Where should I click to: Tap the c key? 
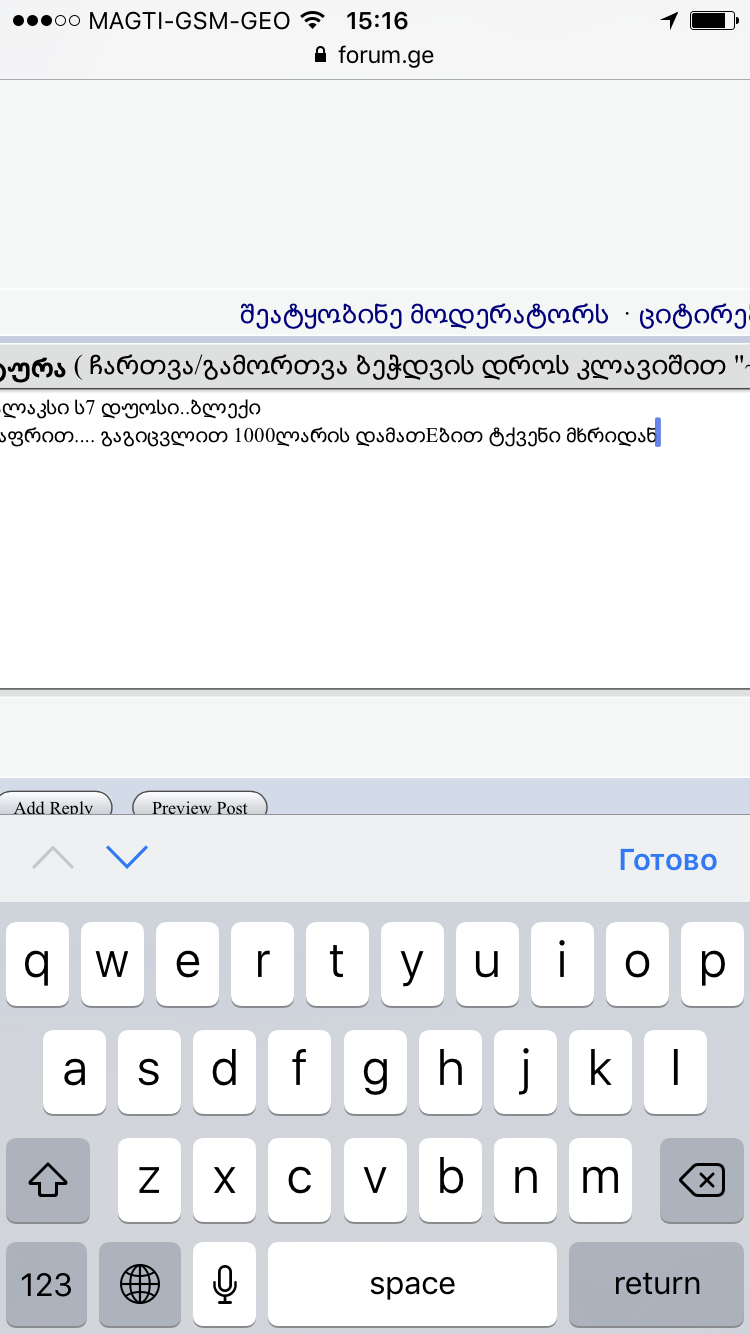pyautogui.click(x=300, y=1180)
